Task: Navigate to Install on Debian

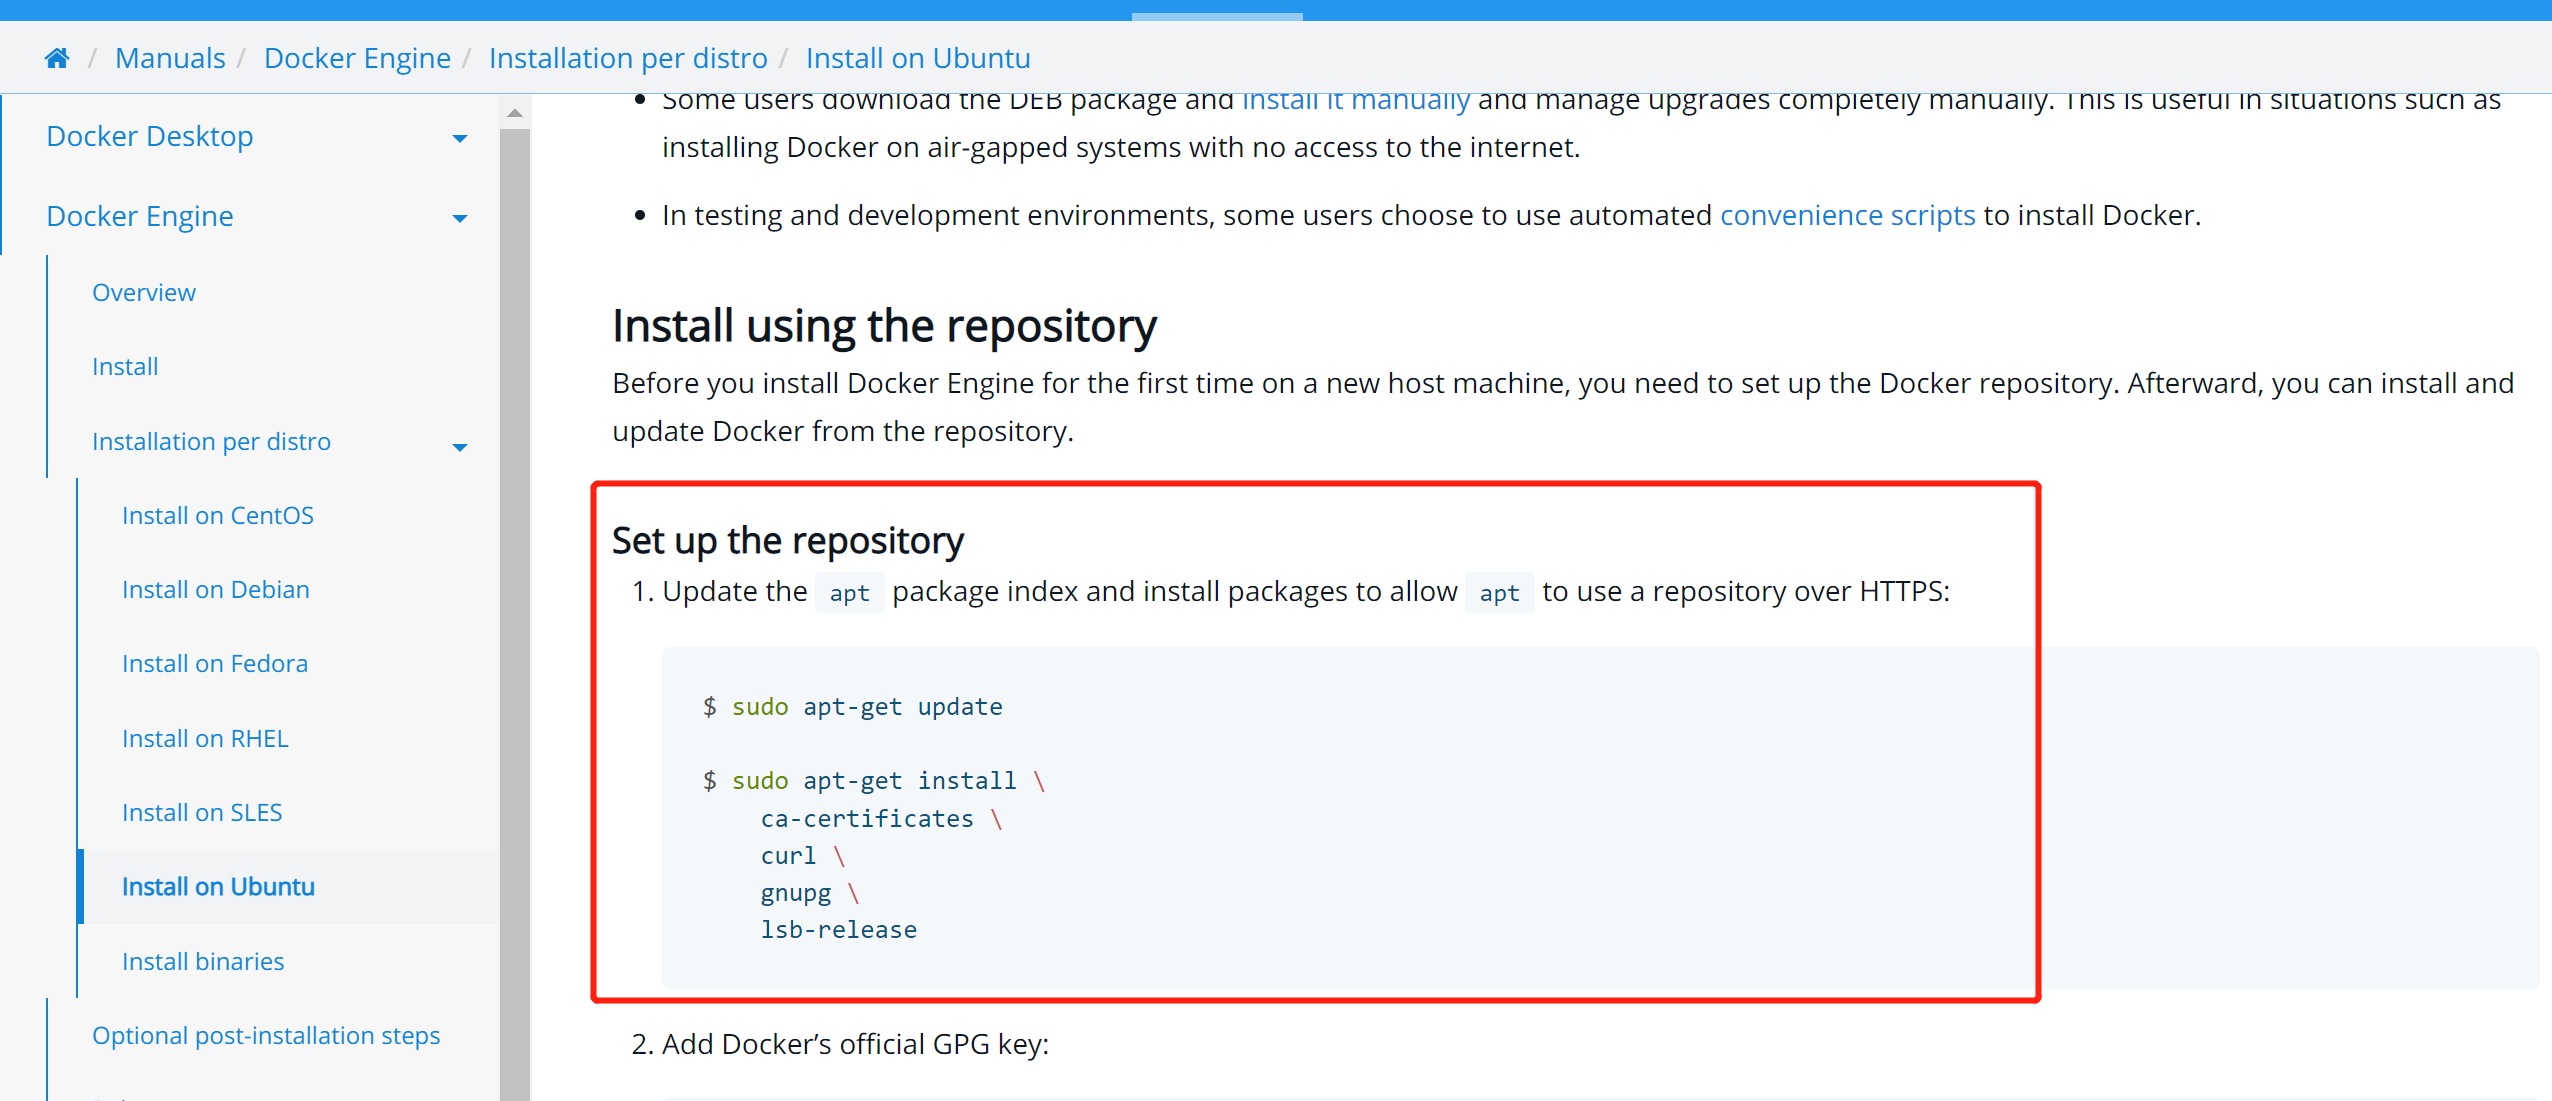Action: 216,590
